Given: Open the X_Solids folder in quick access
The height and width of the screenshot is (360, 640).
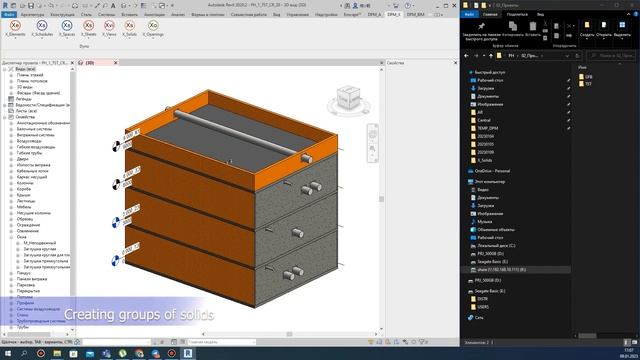Looking at the screenshot, I should coord(484,160).
